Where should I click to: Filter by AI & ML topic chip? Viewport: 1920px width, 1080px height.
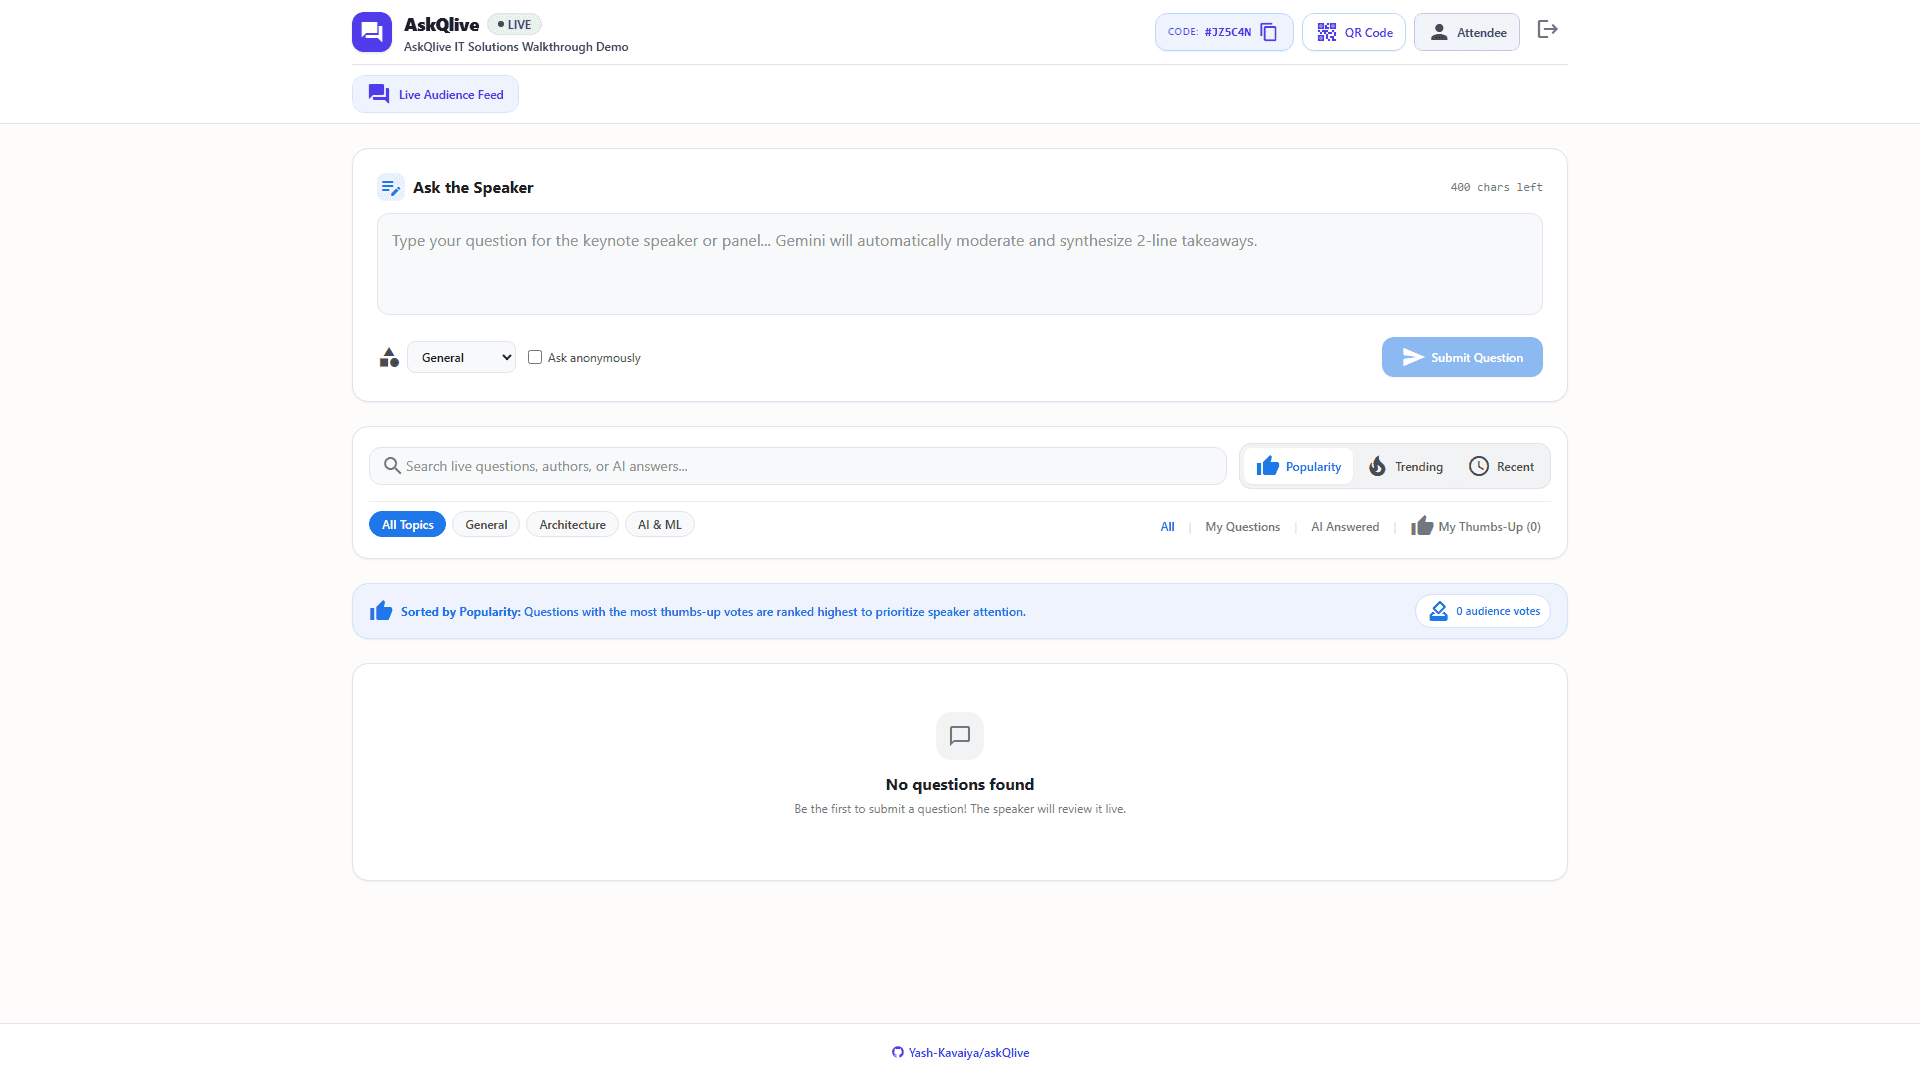[660, 524]
